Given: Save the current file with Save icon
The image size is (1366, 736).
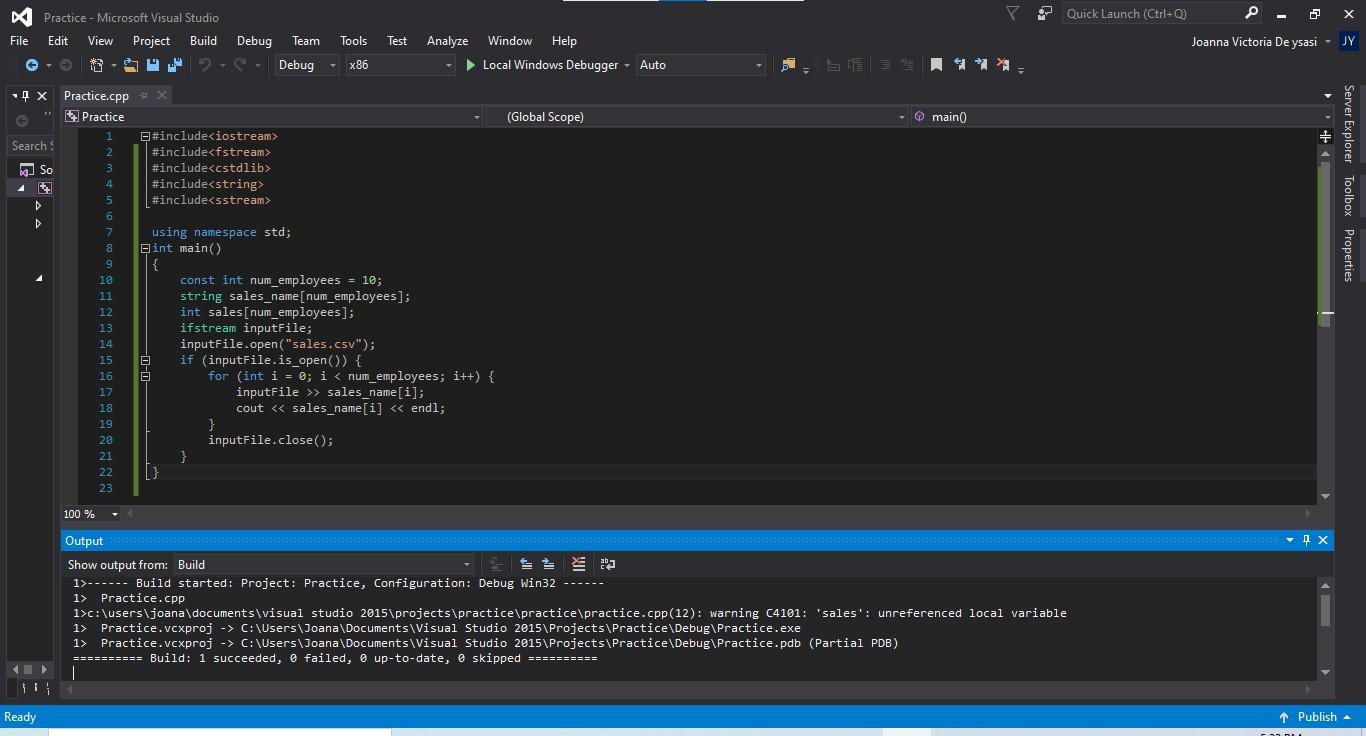Looking at the screenshot, I should click(x=153, y=65).
